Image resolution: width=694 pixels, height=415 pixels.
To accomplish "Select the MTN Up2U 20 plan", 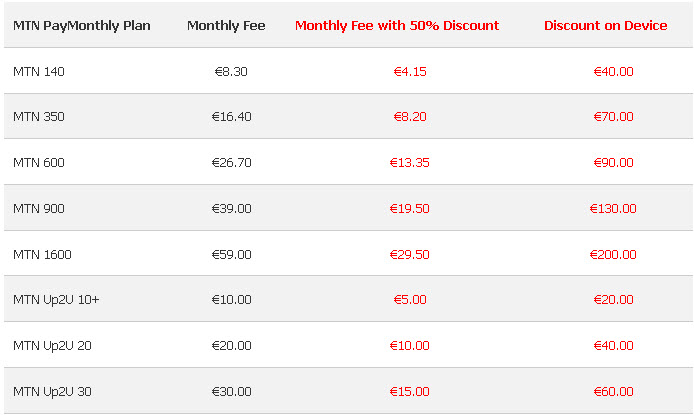I will [x=52, y=346].
